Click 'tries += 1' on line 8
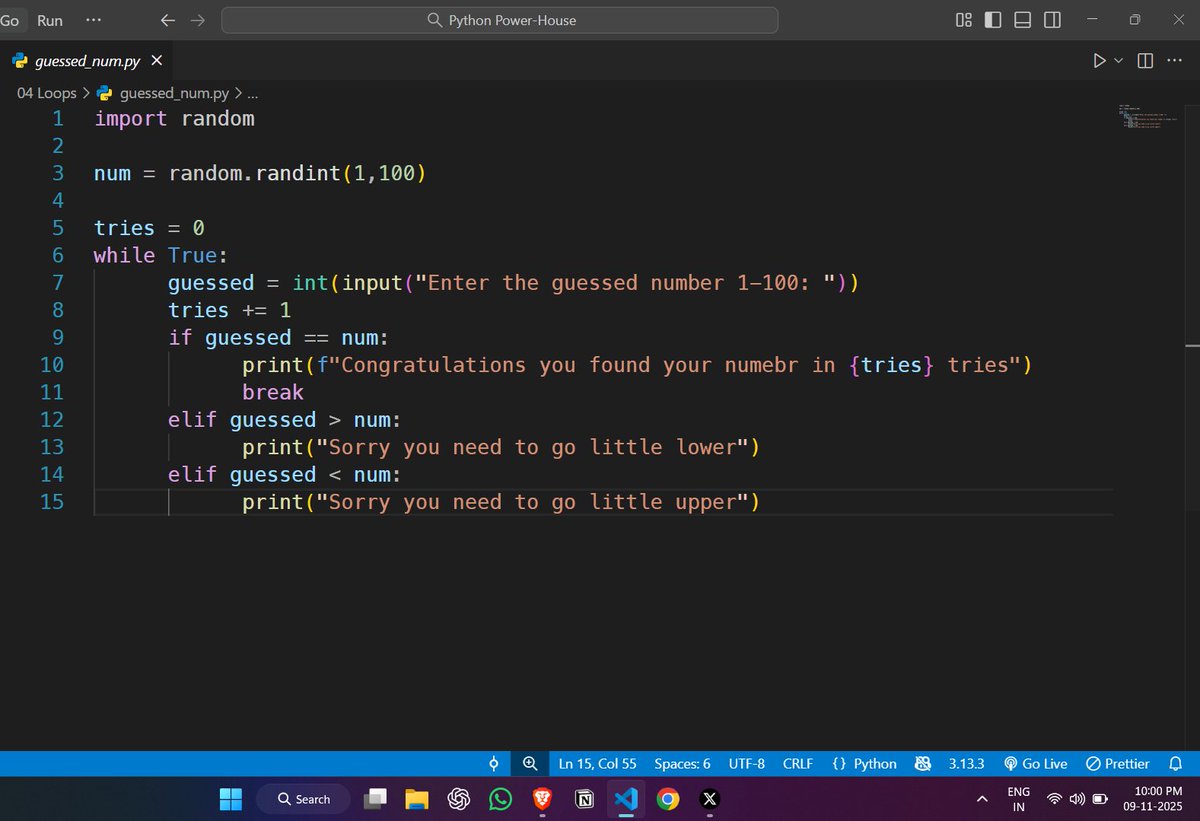Screen dimensions: 1200x821 pos(230,310)
